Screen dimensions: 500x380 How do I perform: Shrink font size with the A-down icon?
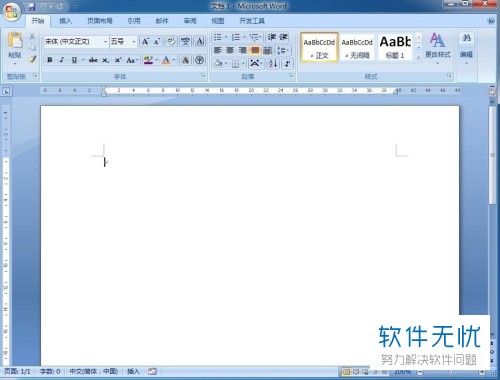(x=157, y=41)
